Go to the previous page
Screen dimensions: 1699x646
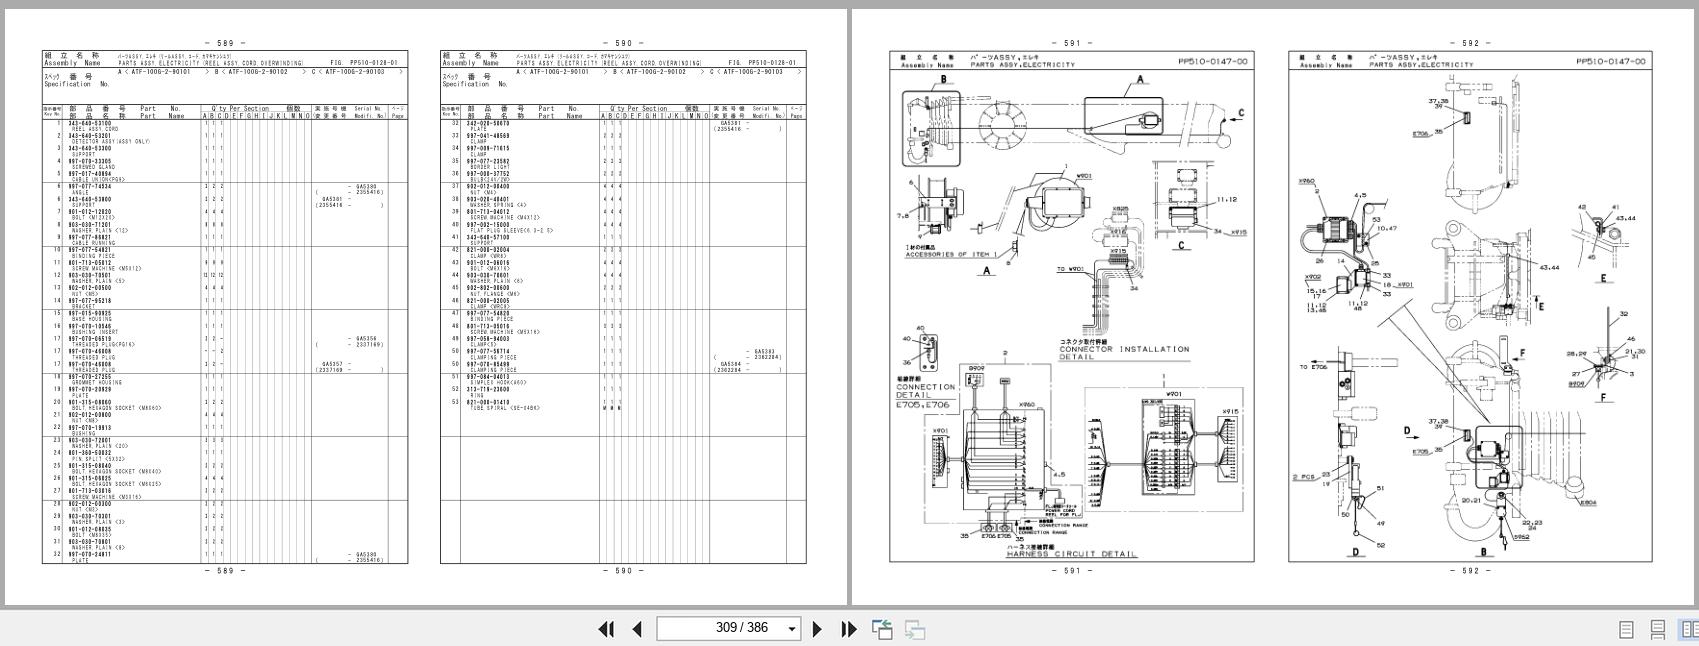(x=637, y=629)
